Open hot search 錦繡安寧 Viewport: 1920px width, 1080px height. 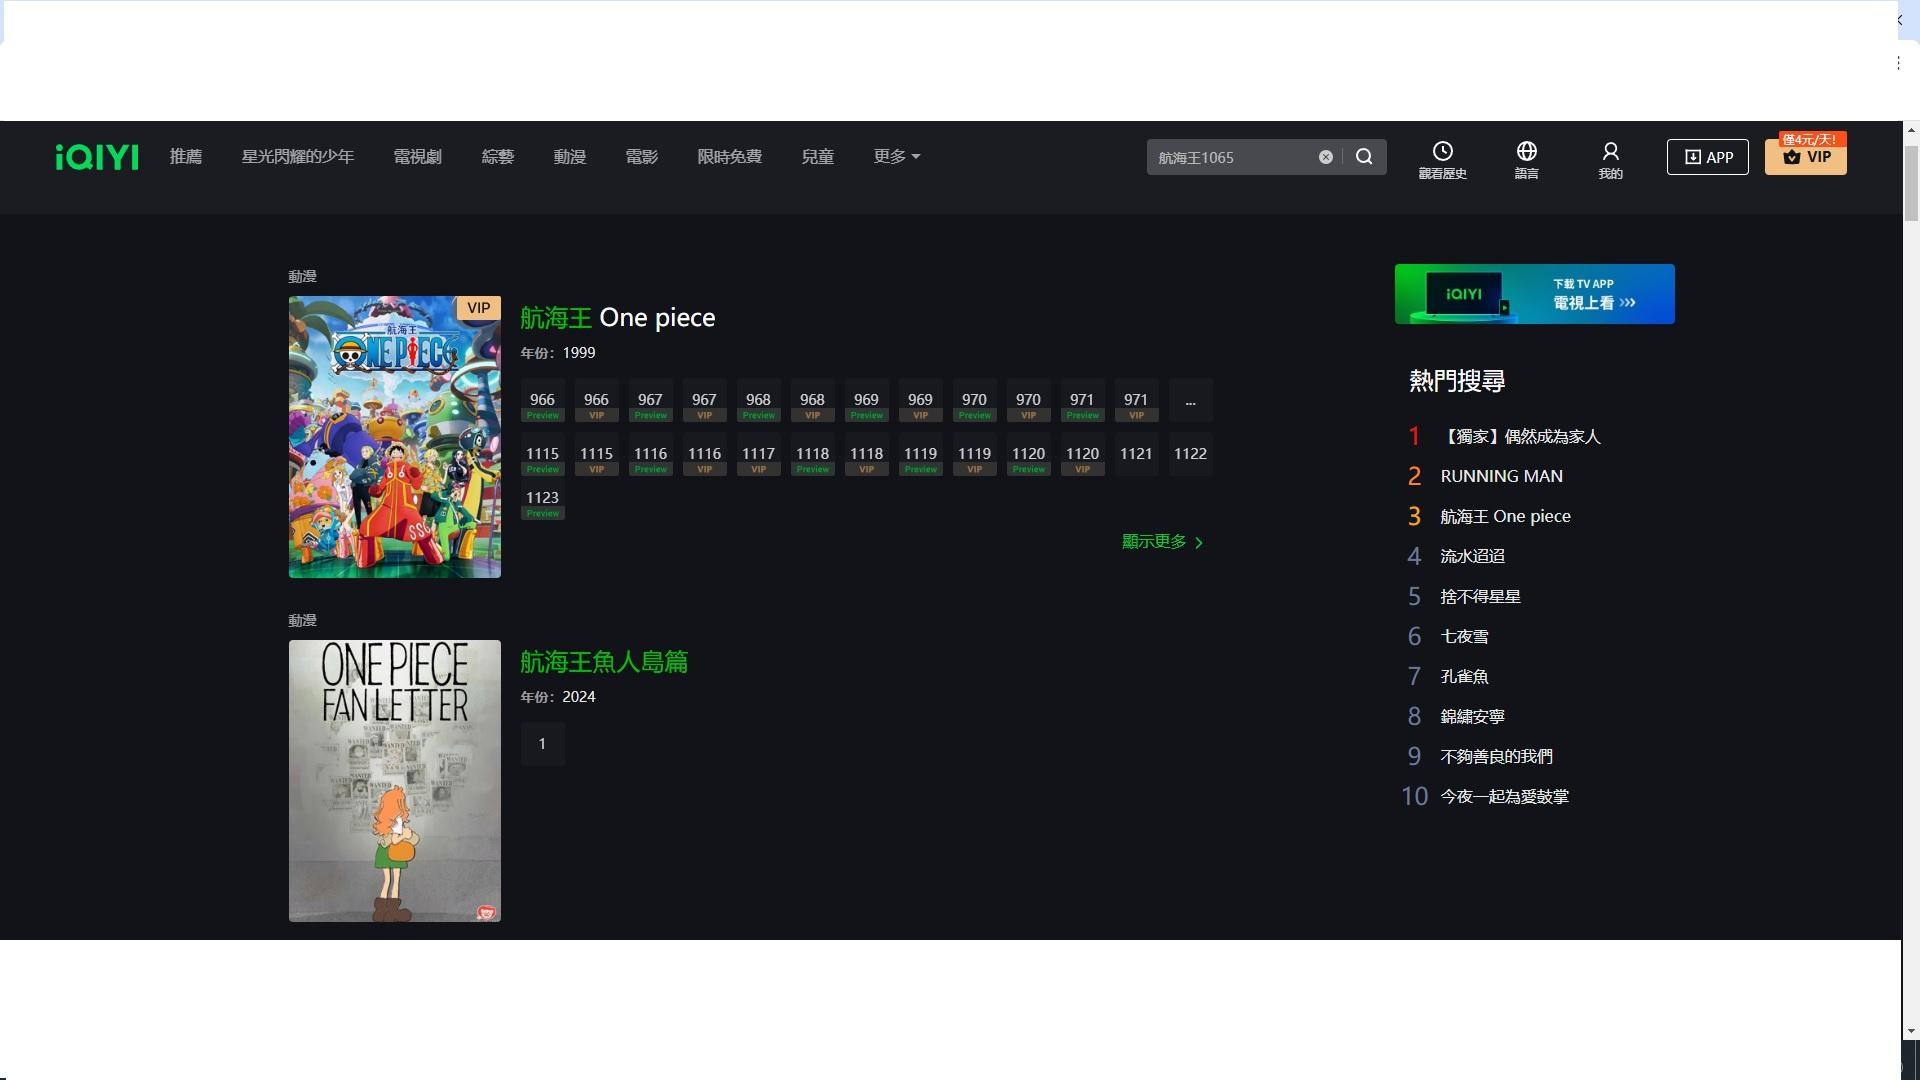(x=1472, y=717)
